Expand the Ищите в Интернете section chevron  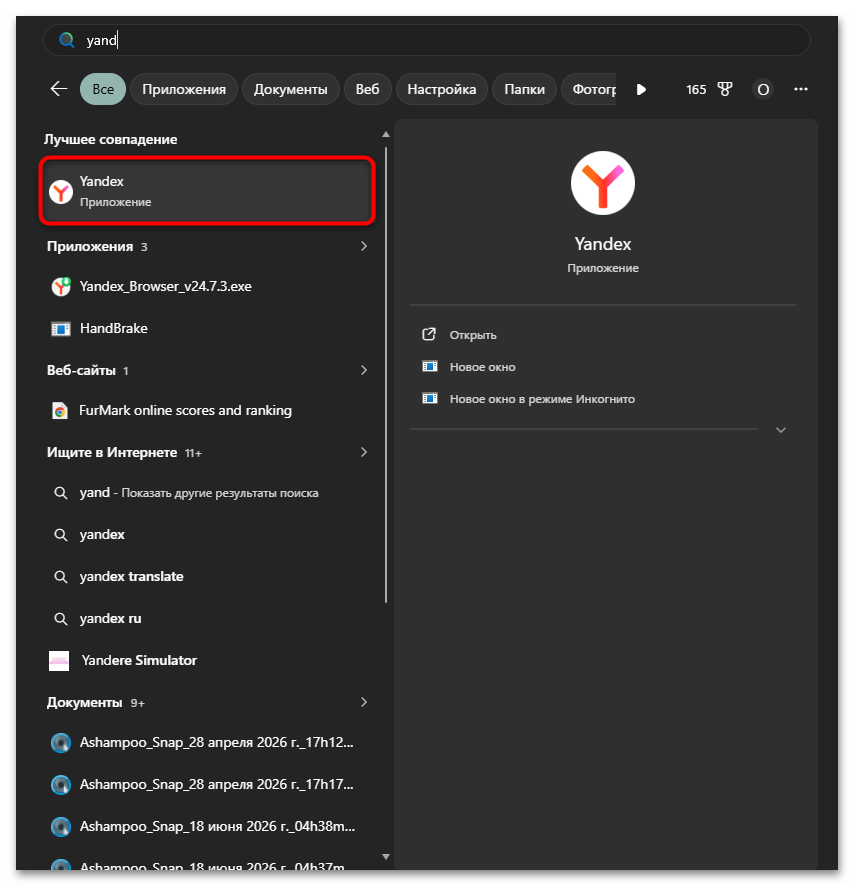point(363,452)
